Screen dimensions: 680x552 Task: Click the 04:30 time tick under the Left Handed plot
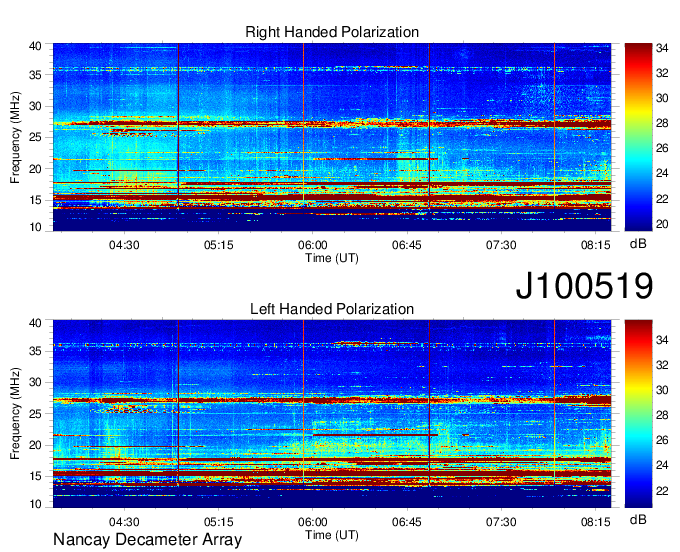click(x=124, y=522)
